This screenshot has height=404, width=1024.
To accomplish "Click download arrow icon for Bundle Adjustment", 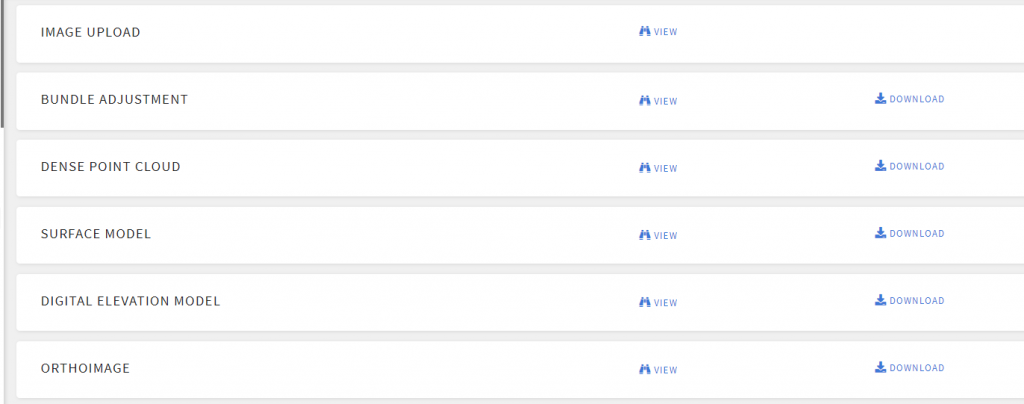I will point(880,99).
